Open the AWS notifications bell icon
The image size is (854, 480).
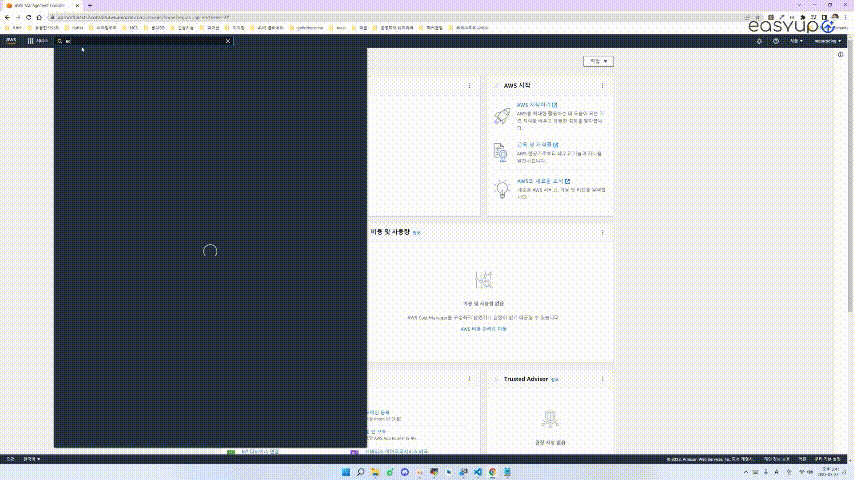point(759,41)
